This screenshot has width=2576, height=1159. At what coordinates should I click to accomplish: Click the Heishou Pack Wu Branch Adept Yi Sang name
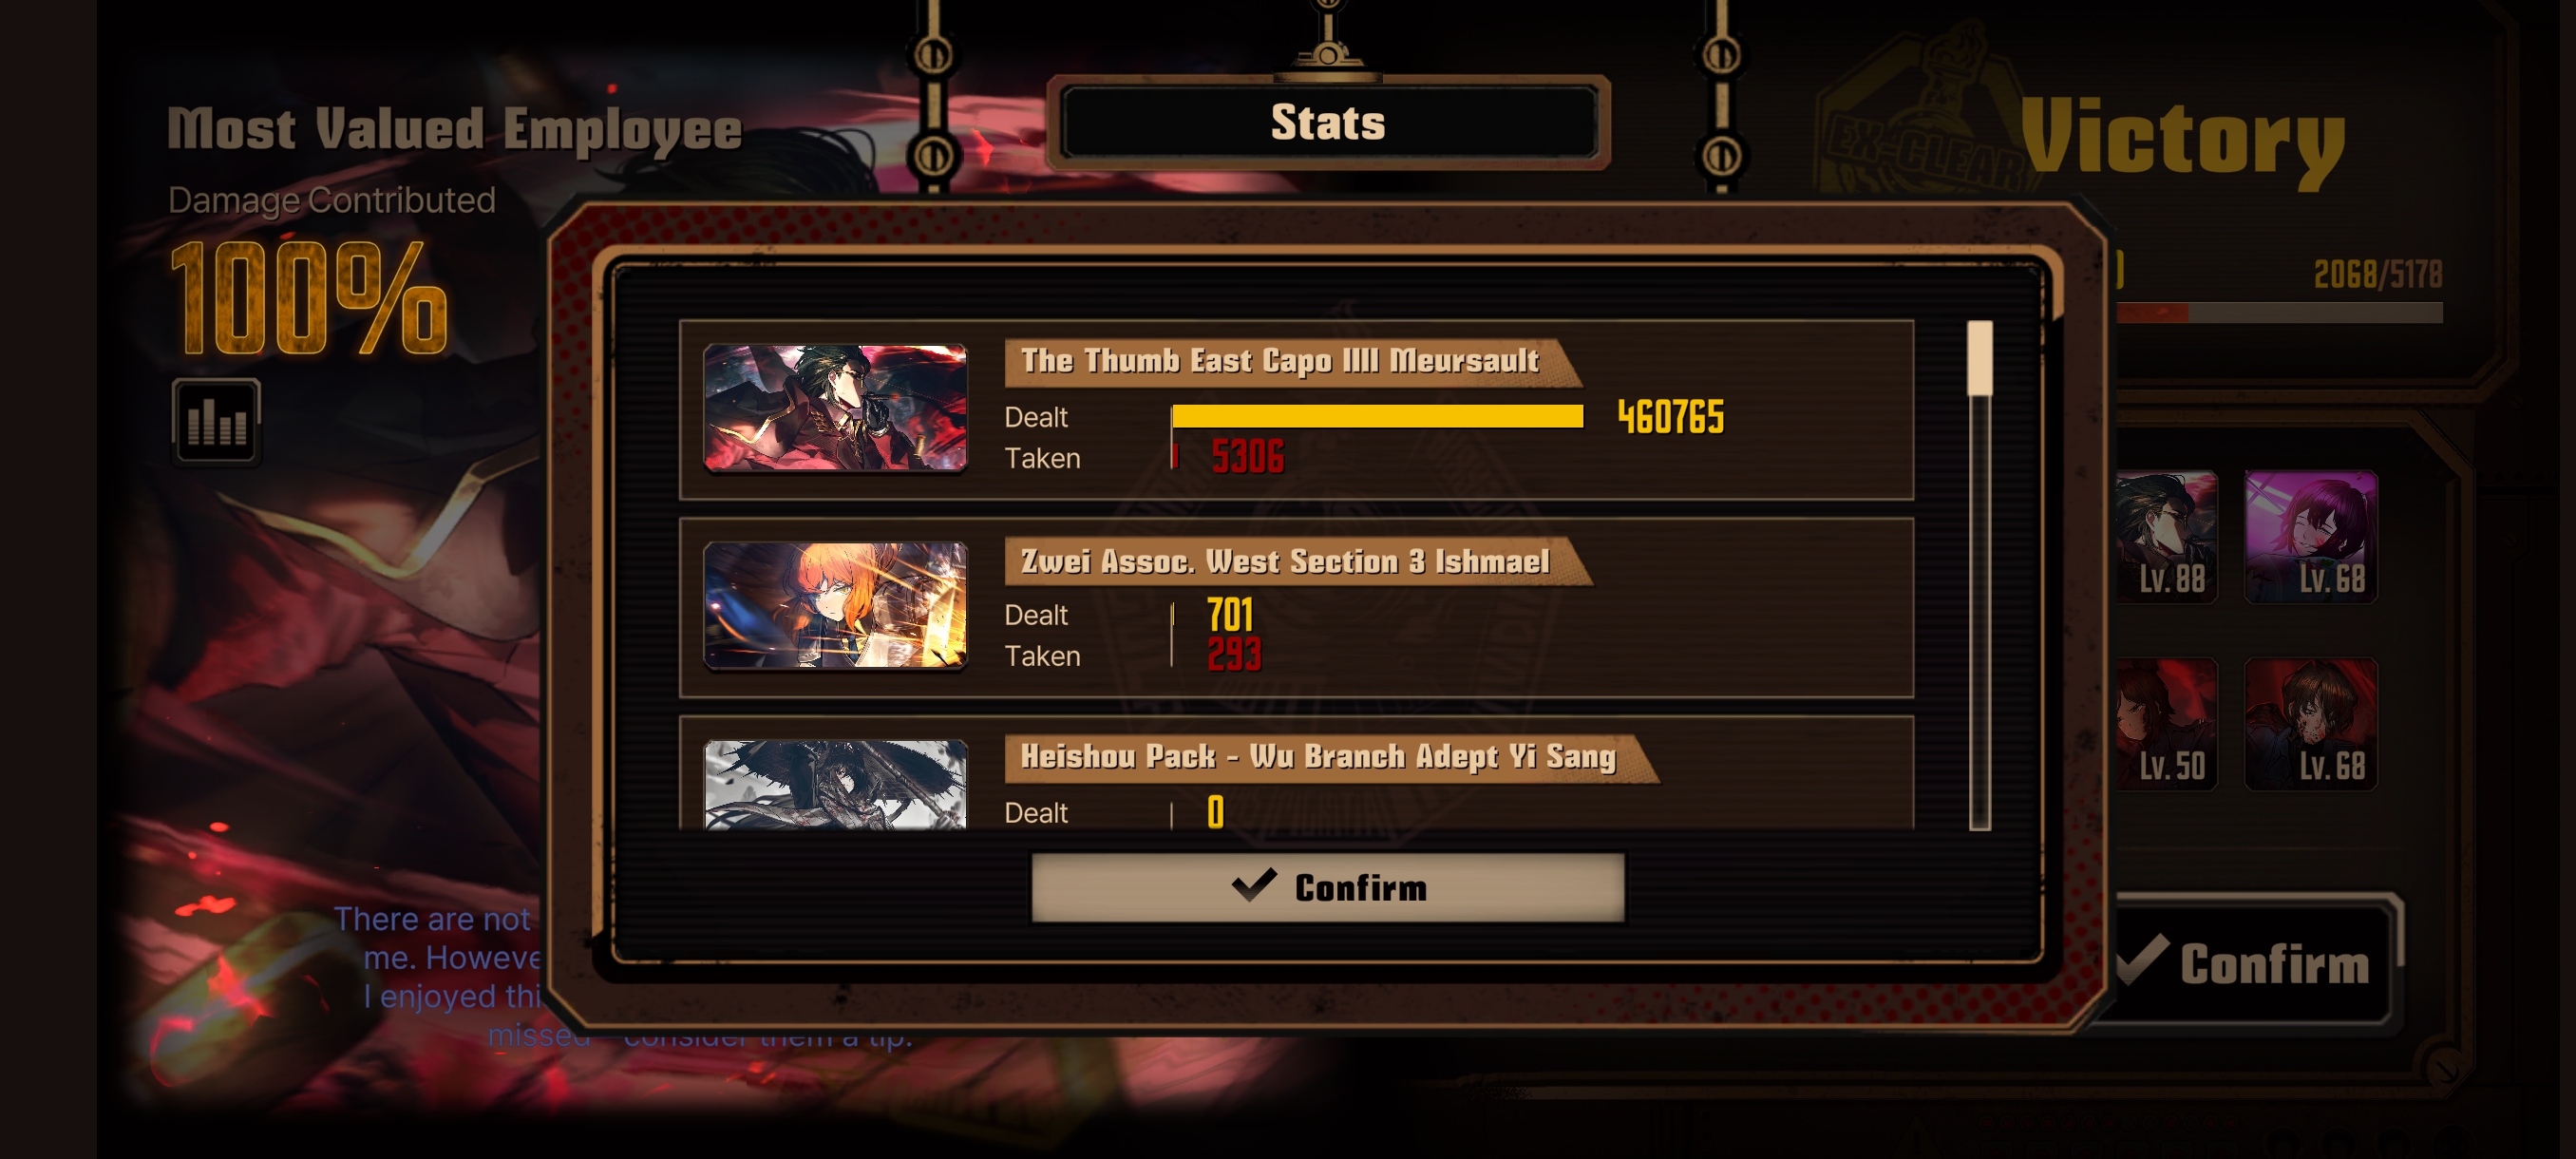[x=1318, y=757]
